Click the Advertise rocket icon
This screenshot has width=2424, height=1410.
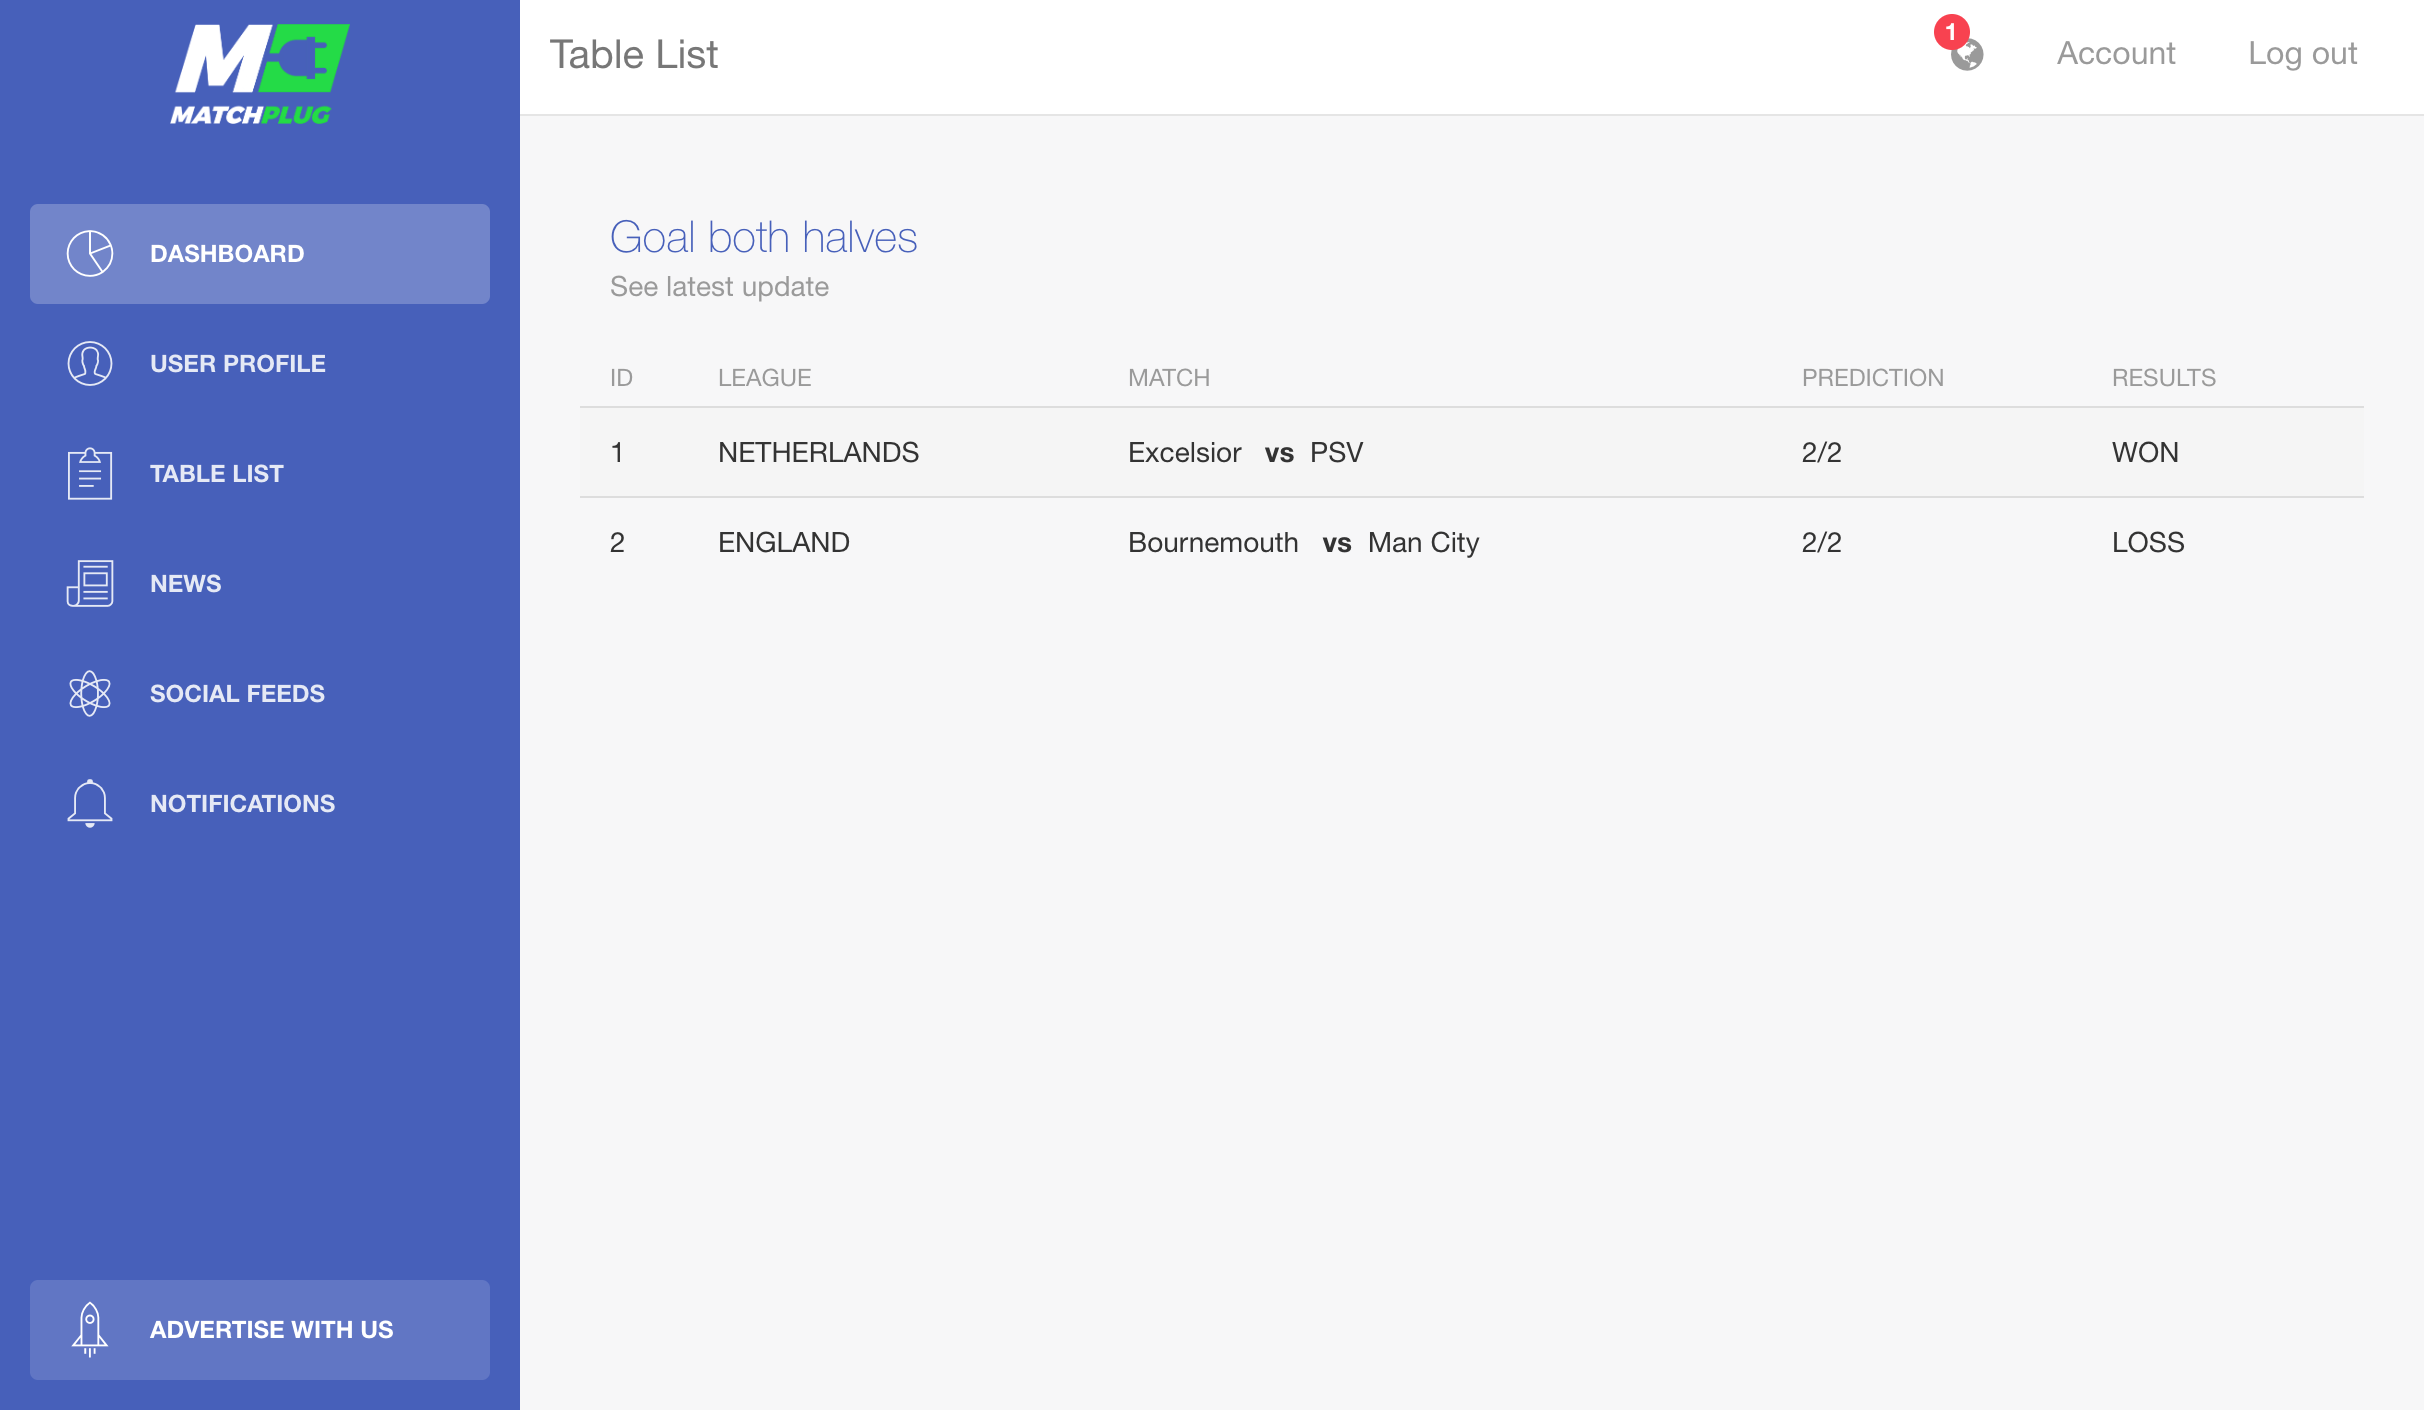tap(90, 1330)
